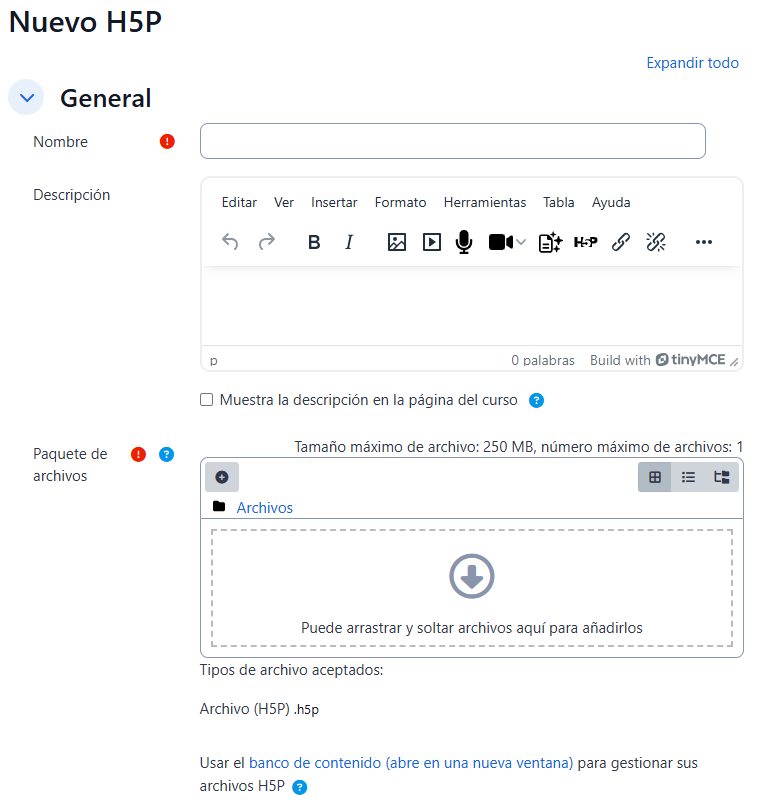Click the H5P insert icon in toolbar
761x807 pixels.
pos(585,242)
